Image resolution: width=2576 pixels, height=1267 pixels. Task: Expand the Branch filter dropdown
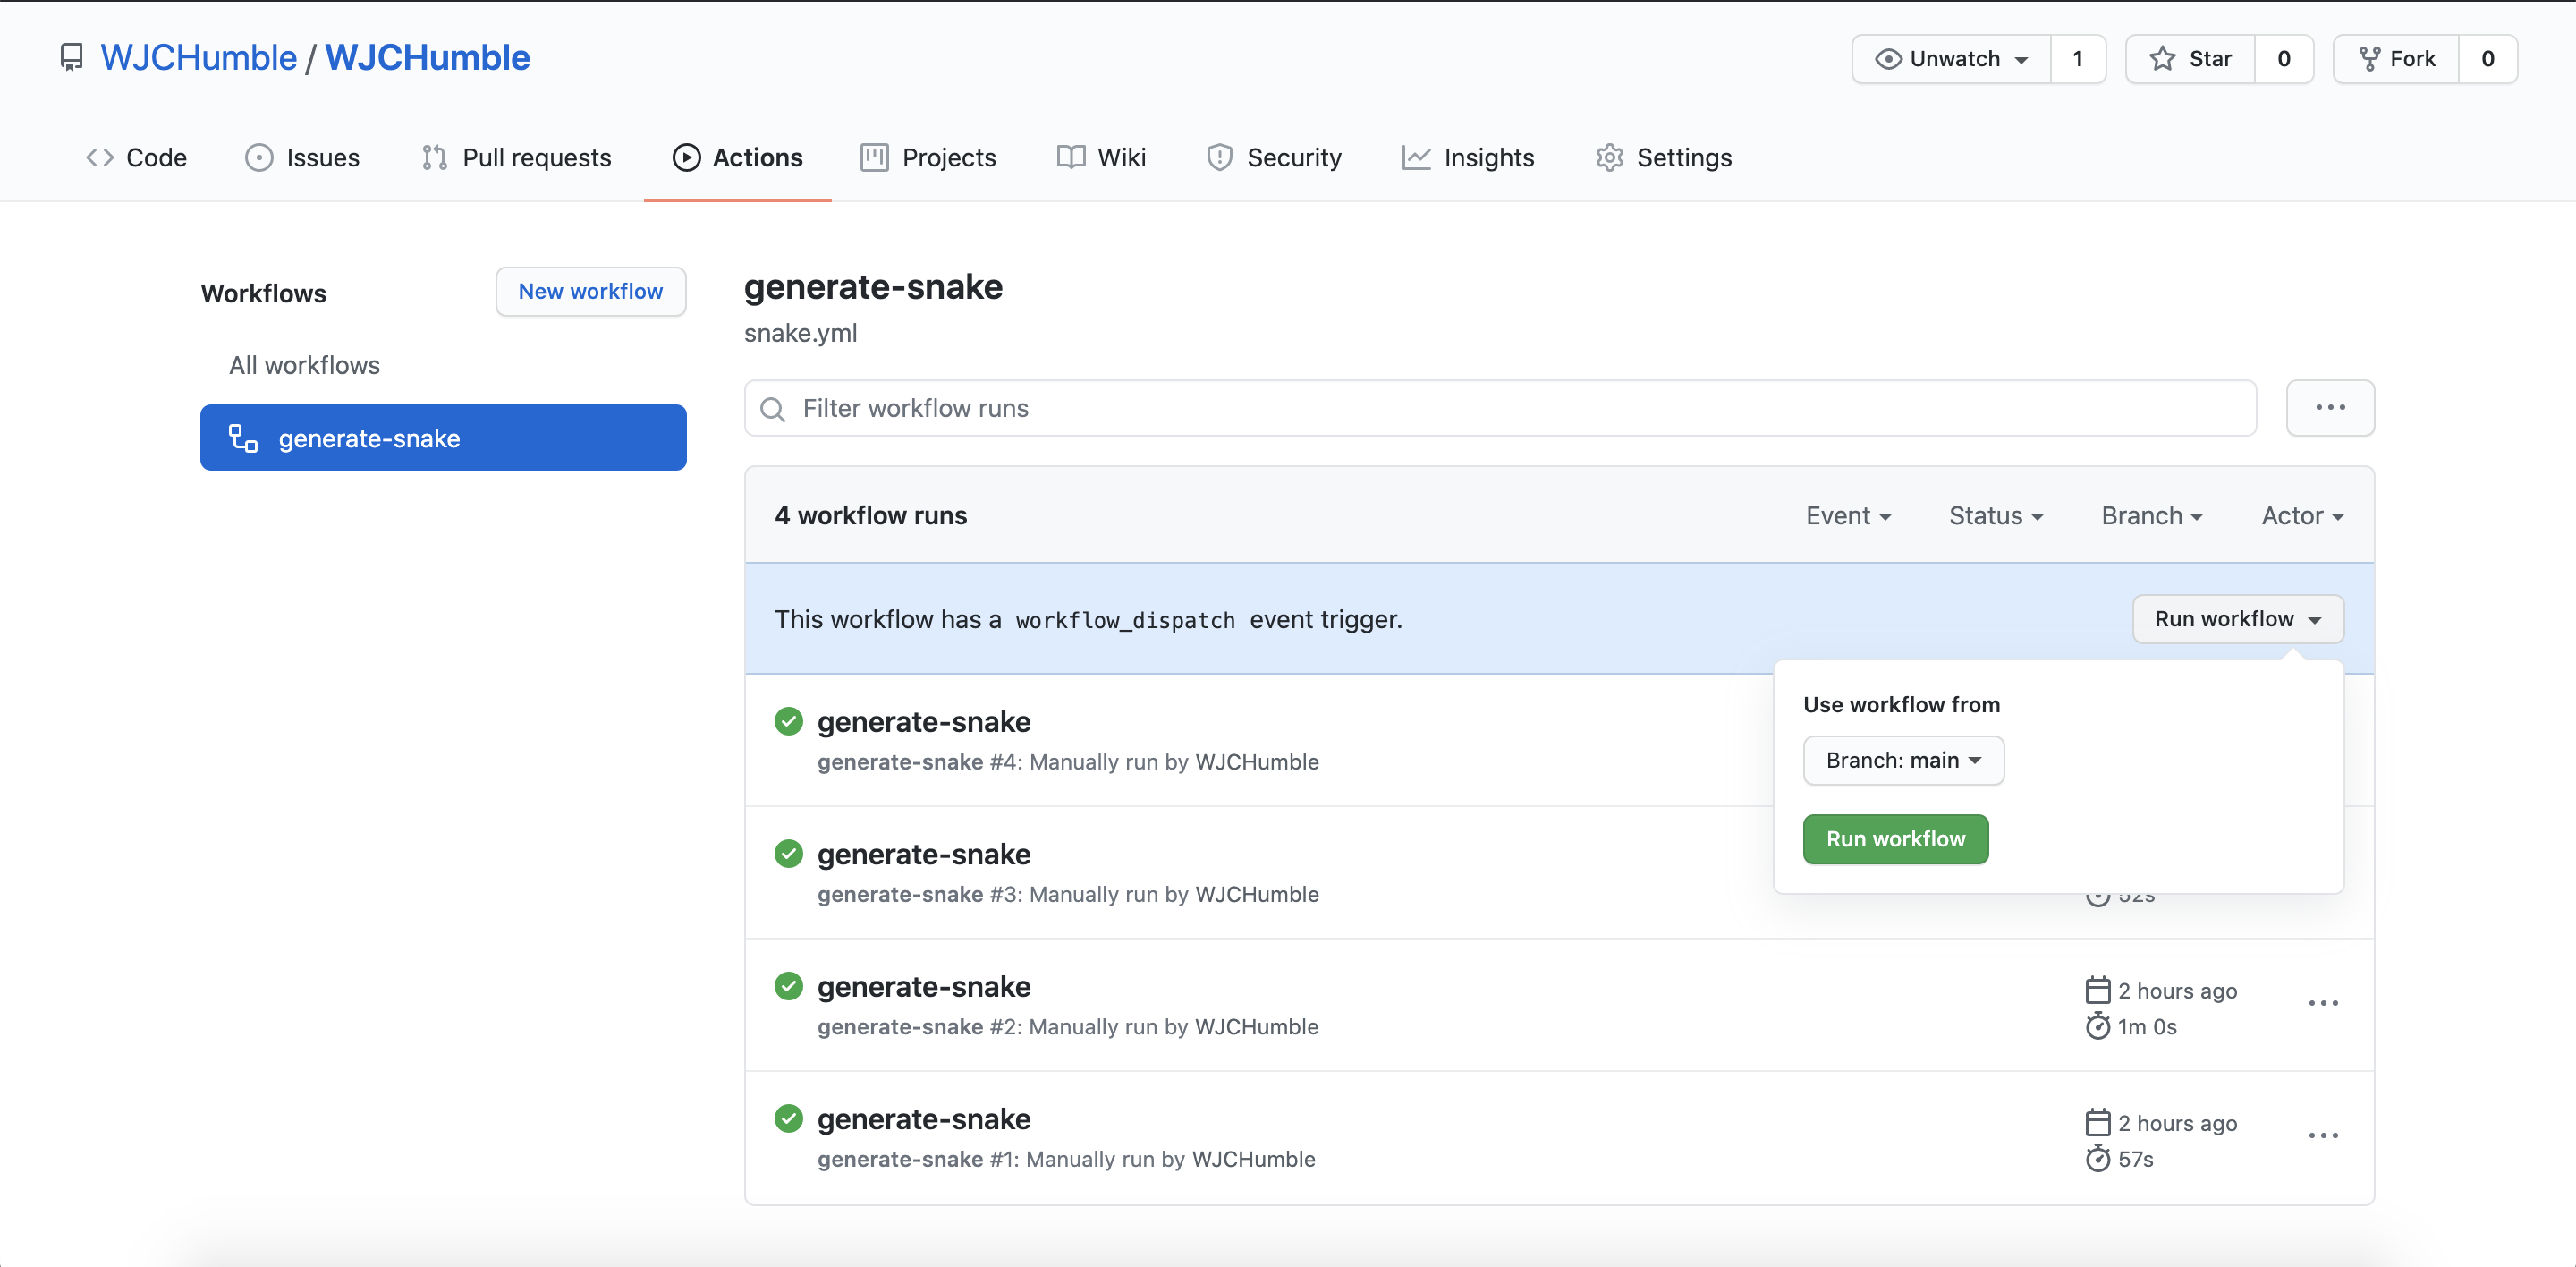click(x=2152, y=516)
